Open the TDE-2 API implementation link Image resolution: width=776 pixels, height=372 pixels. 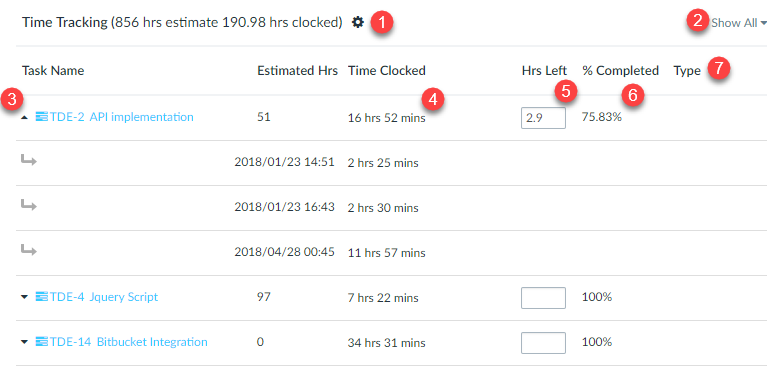point(121,117)
